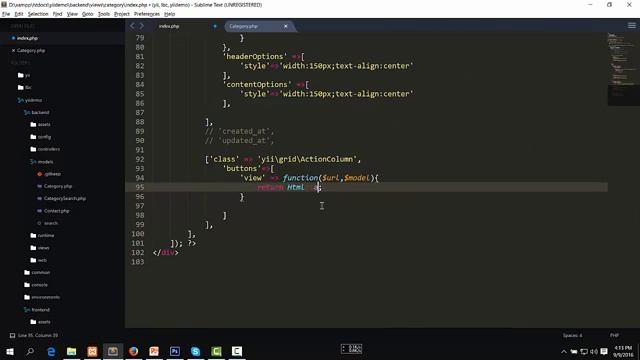Change syntax via PHP status label
Image resolution: width=640 pixels, height=360 pixels.
[614, 336]
